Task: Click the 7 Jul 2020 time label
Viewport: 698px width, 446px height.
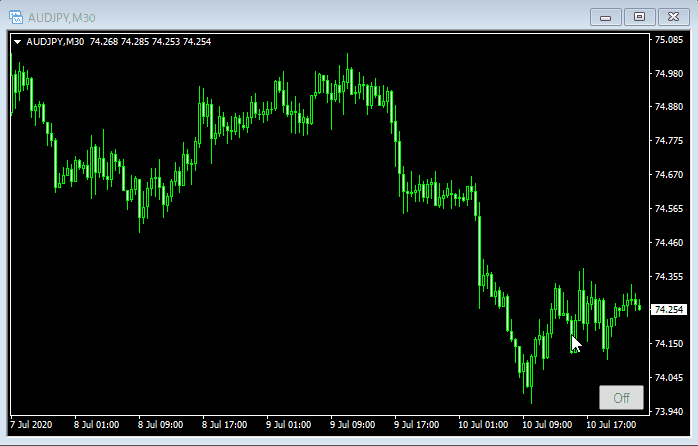Action: coord(31,425)
